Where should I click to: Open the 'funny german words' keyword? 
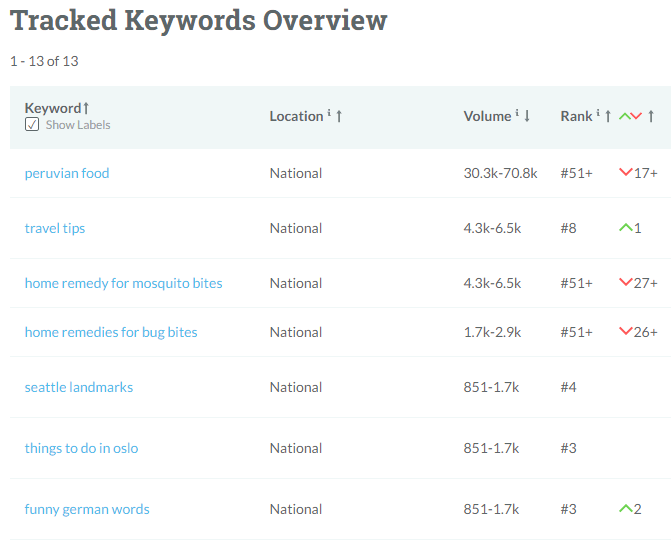(87, 509)
